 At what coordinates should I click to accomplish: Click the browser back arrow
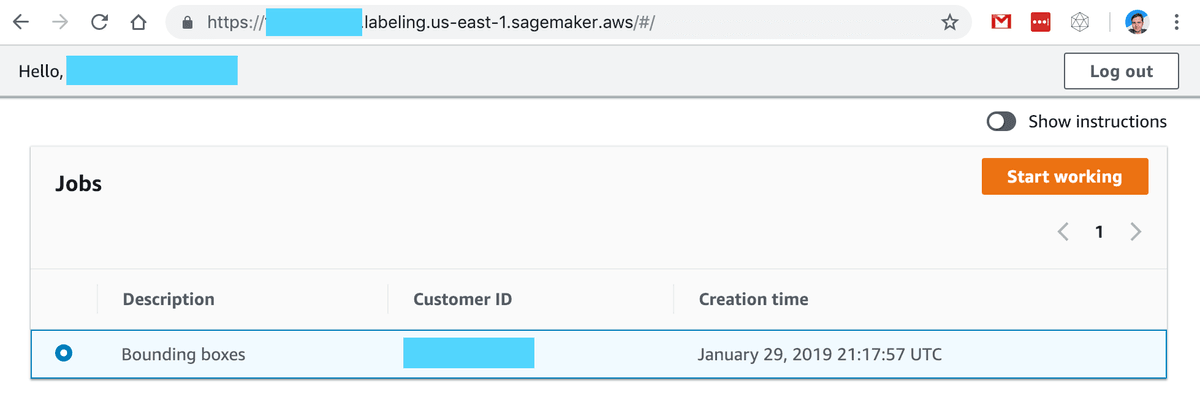[22, 22]
